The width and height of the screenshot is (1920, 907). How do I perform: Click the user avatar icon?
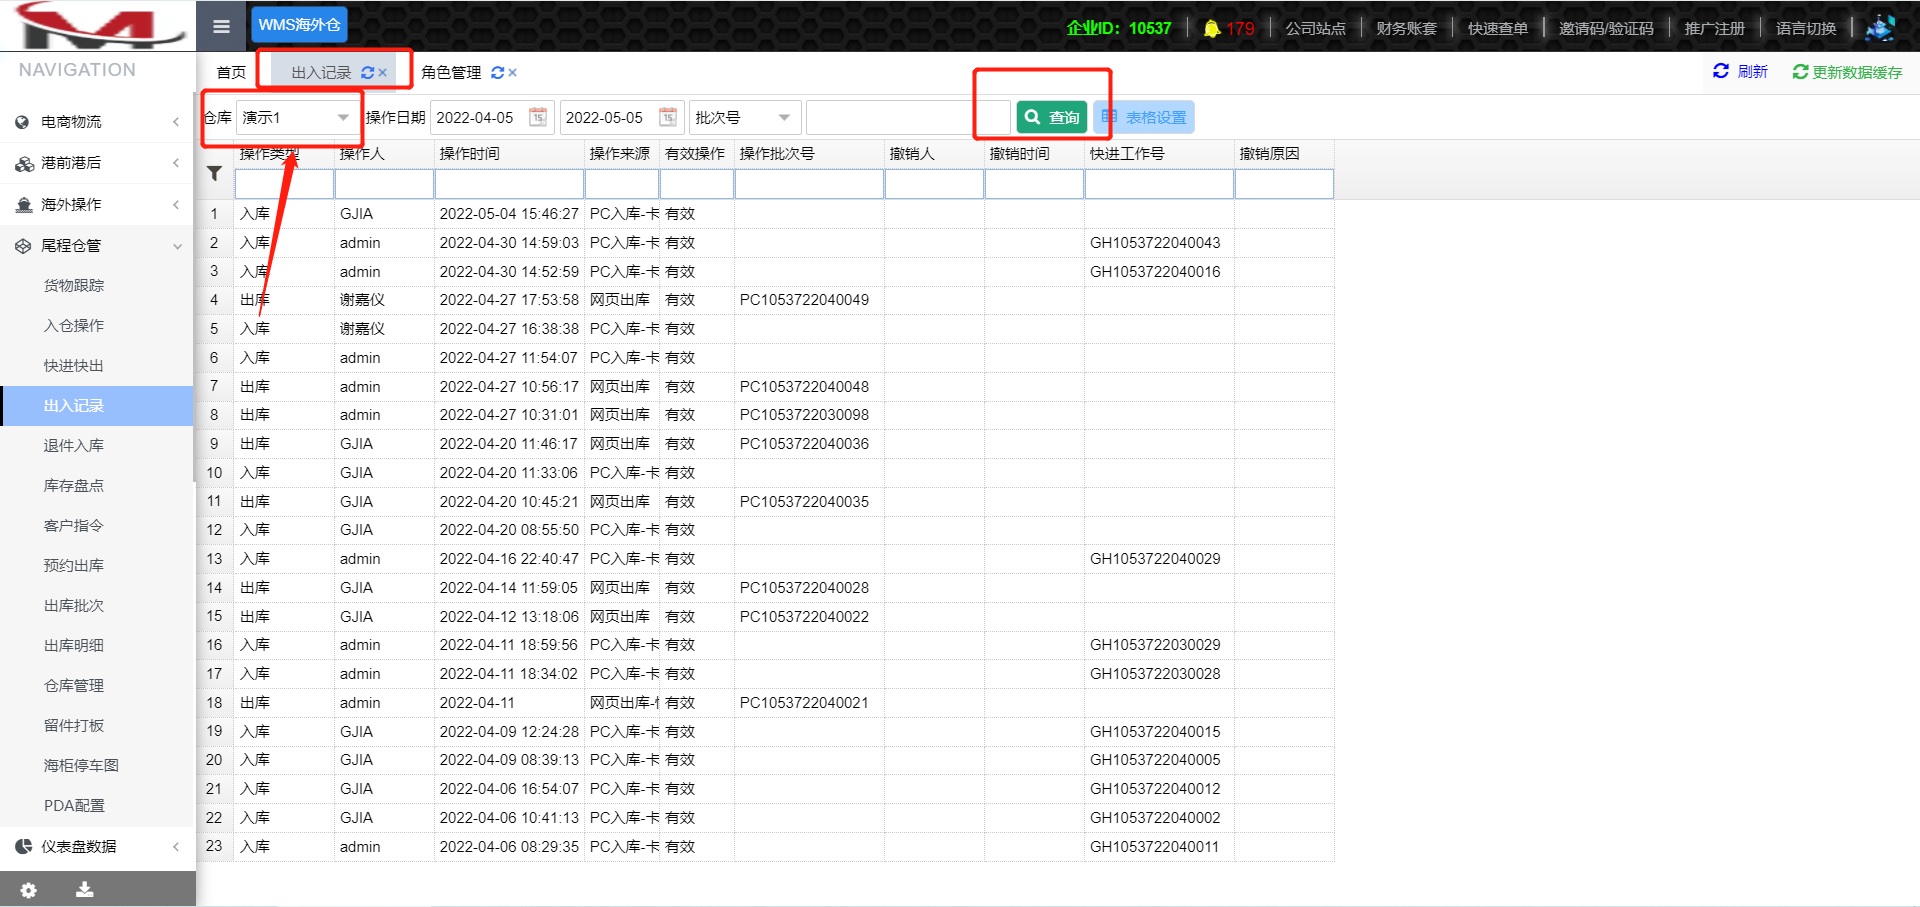click(x=1880, y=28)
